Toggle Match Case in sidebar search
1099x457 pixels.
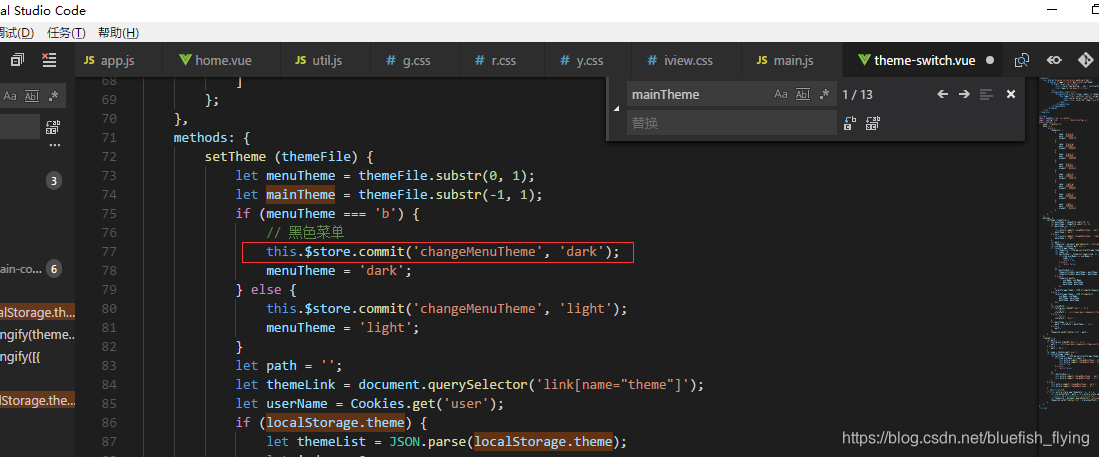click(x=10, y=96)
